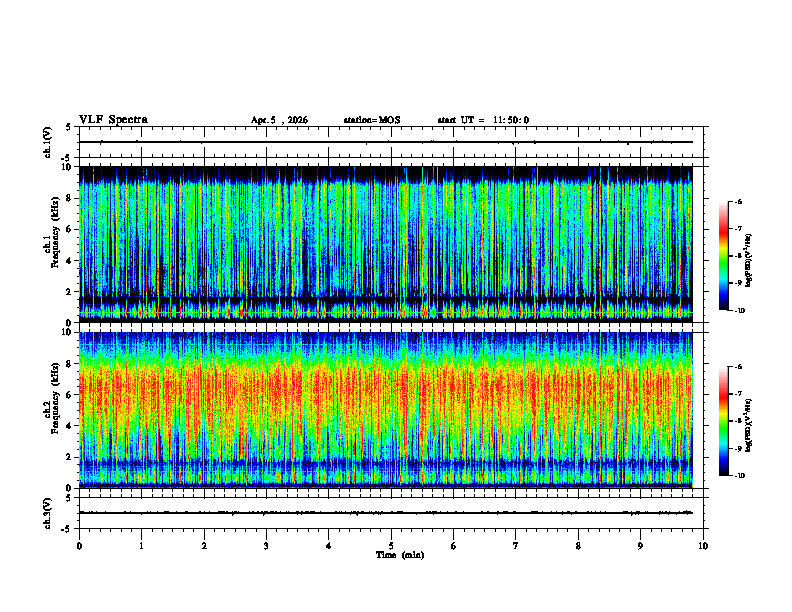The width and height of the screenshot is (792, 612).
Task: Click the "2" kHz tick of ch.2 spectrogram
Action: point(70,457)
